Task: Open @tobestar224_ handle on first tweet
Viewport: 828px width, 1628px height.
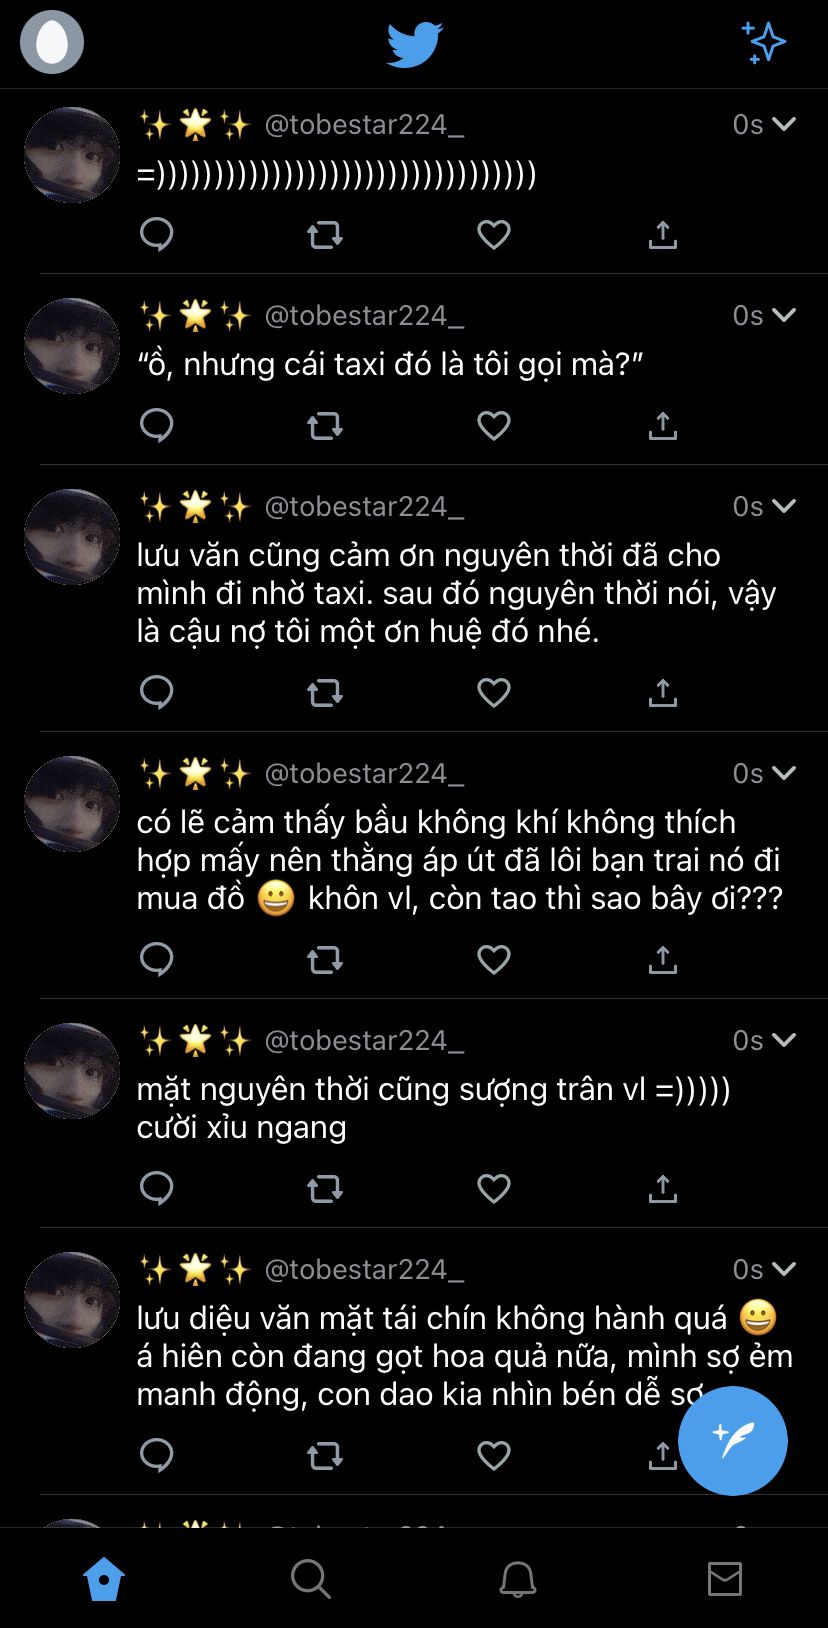Action: pos(364,124)
